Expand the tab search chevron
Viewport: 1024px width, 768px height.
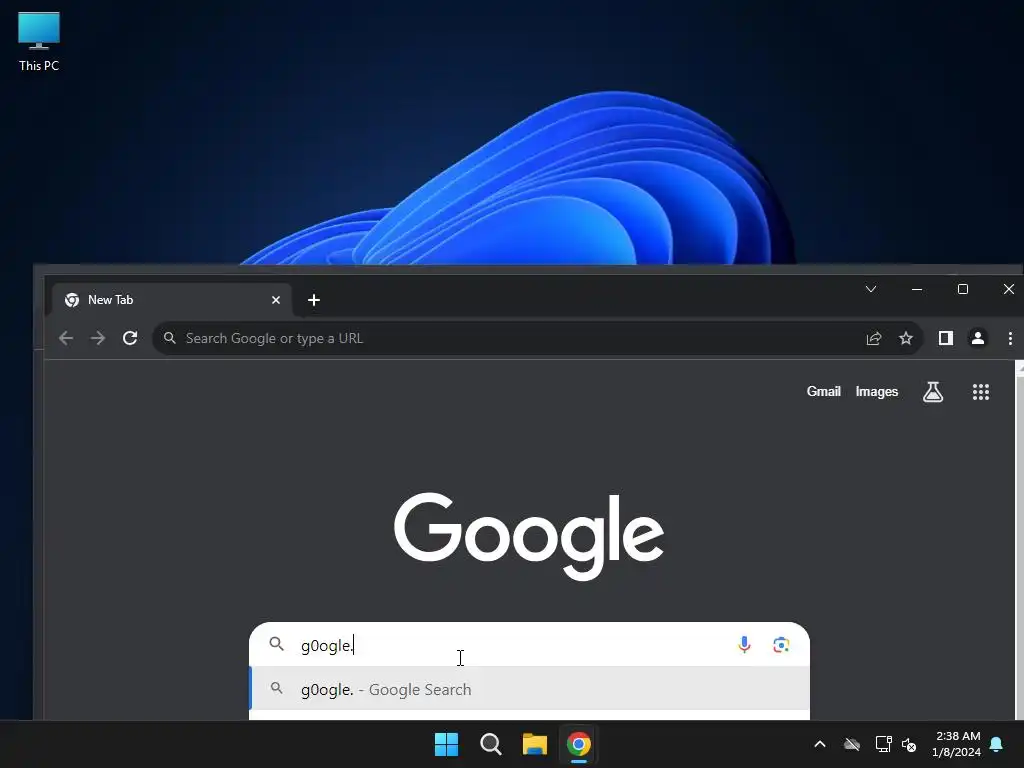(x=871, y=289)
